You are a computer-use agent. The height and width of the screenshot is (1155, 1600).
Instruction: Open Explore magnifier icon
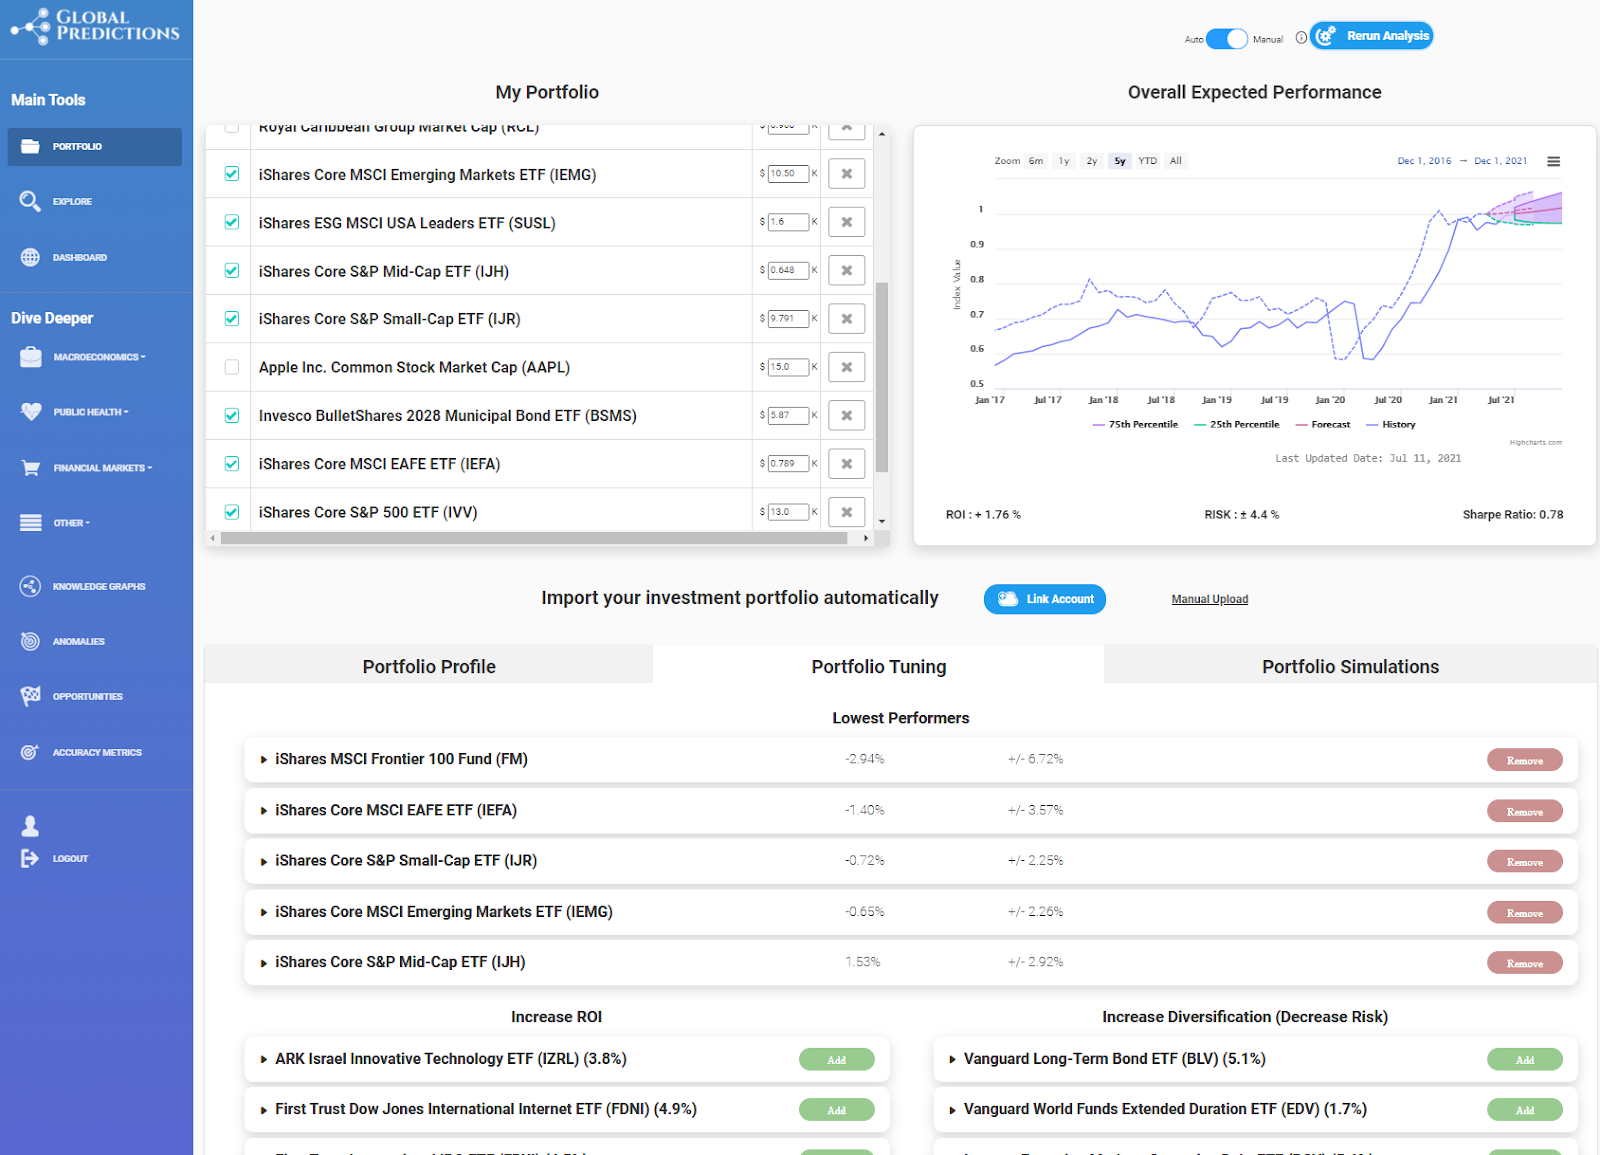point(30,201)
